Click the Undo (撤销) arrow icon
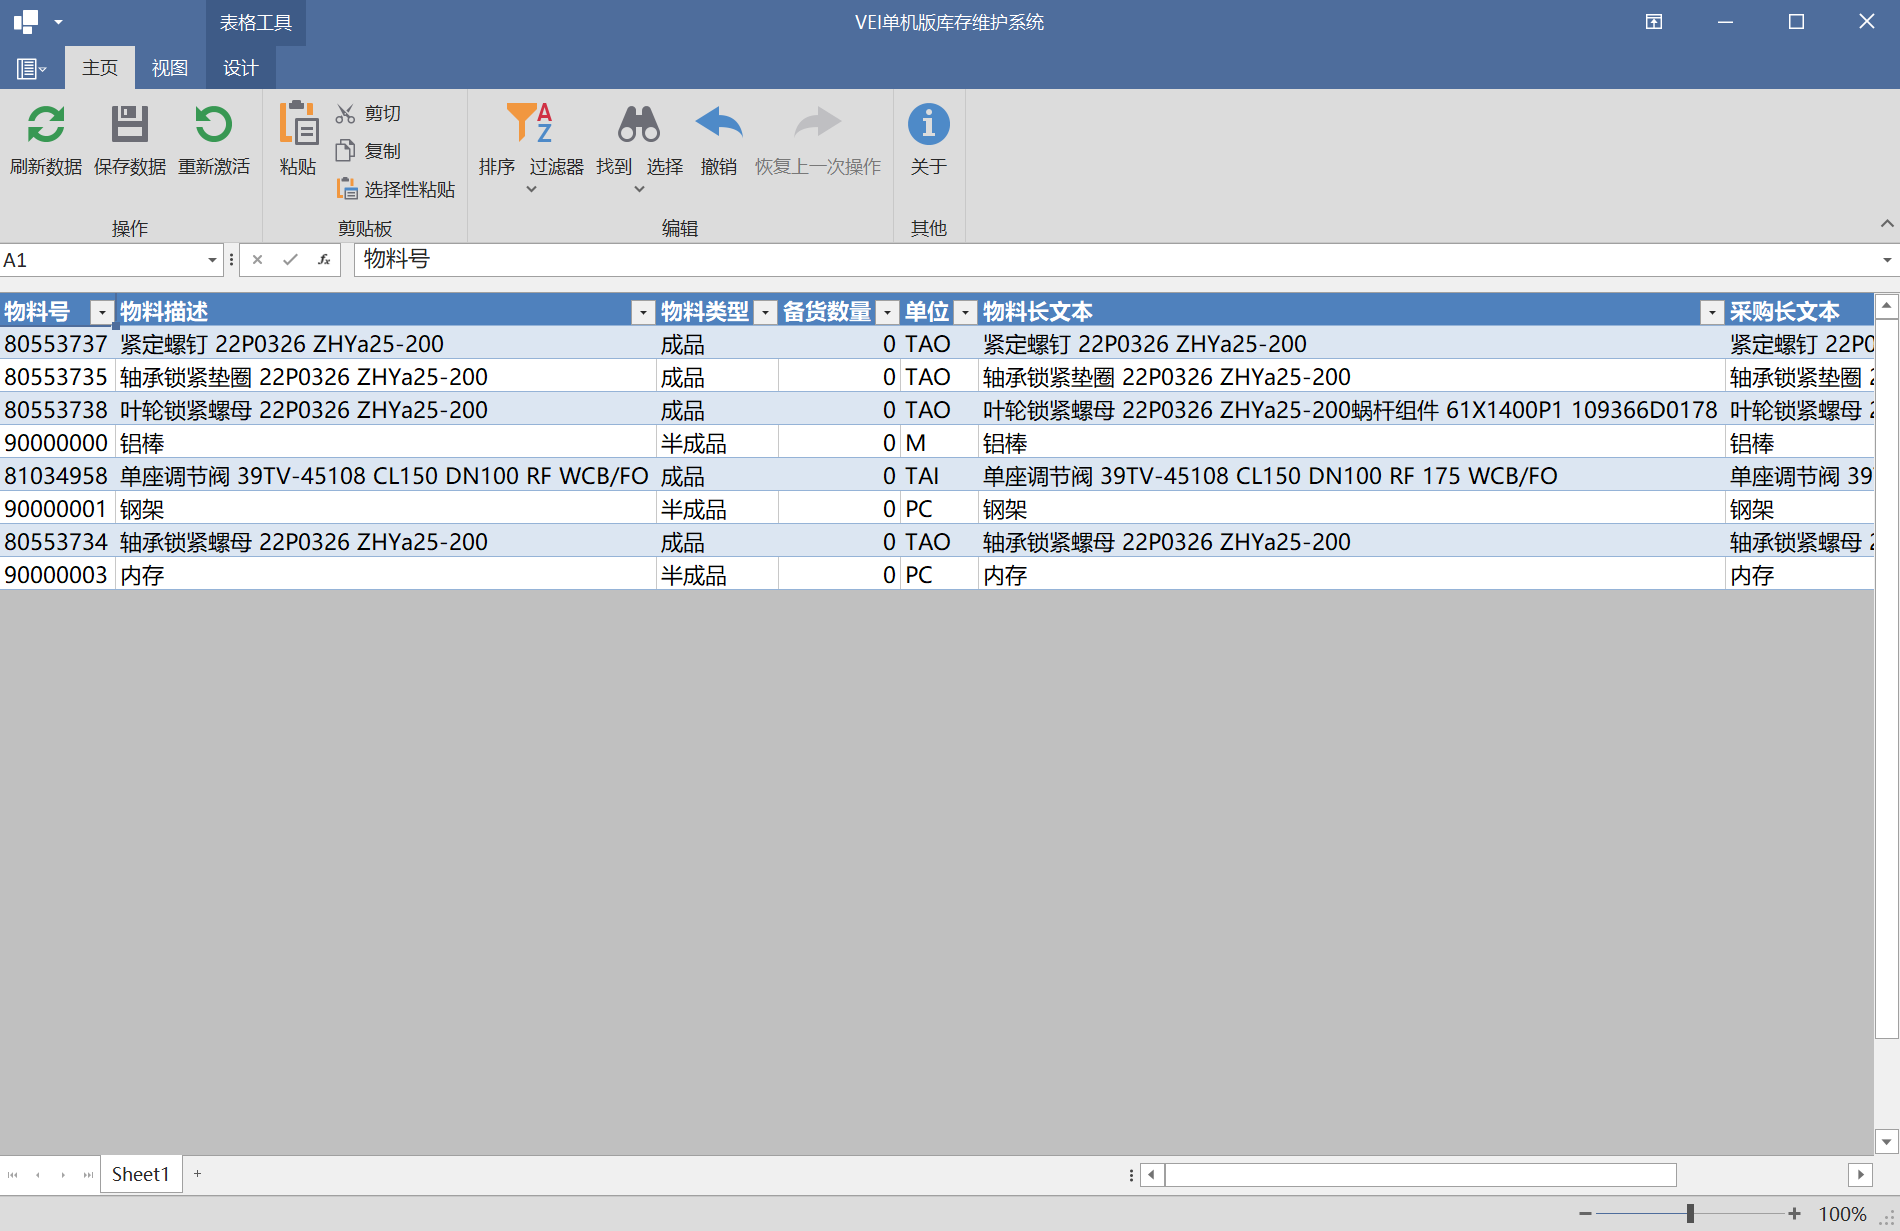1900x1231 pixels. pyautogui.click(x=718, y=125)
